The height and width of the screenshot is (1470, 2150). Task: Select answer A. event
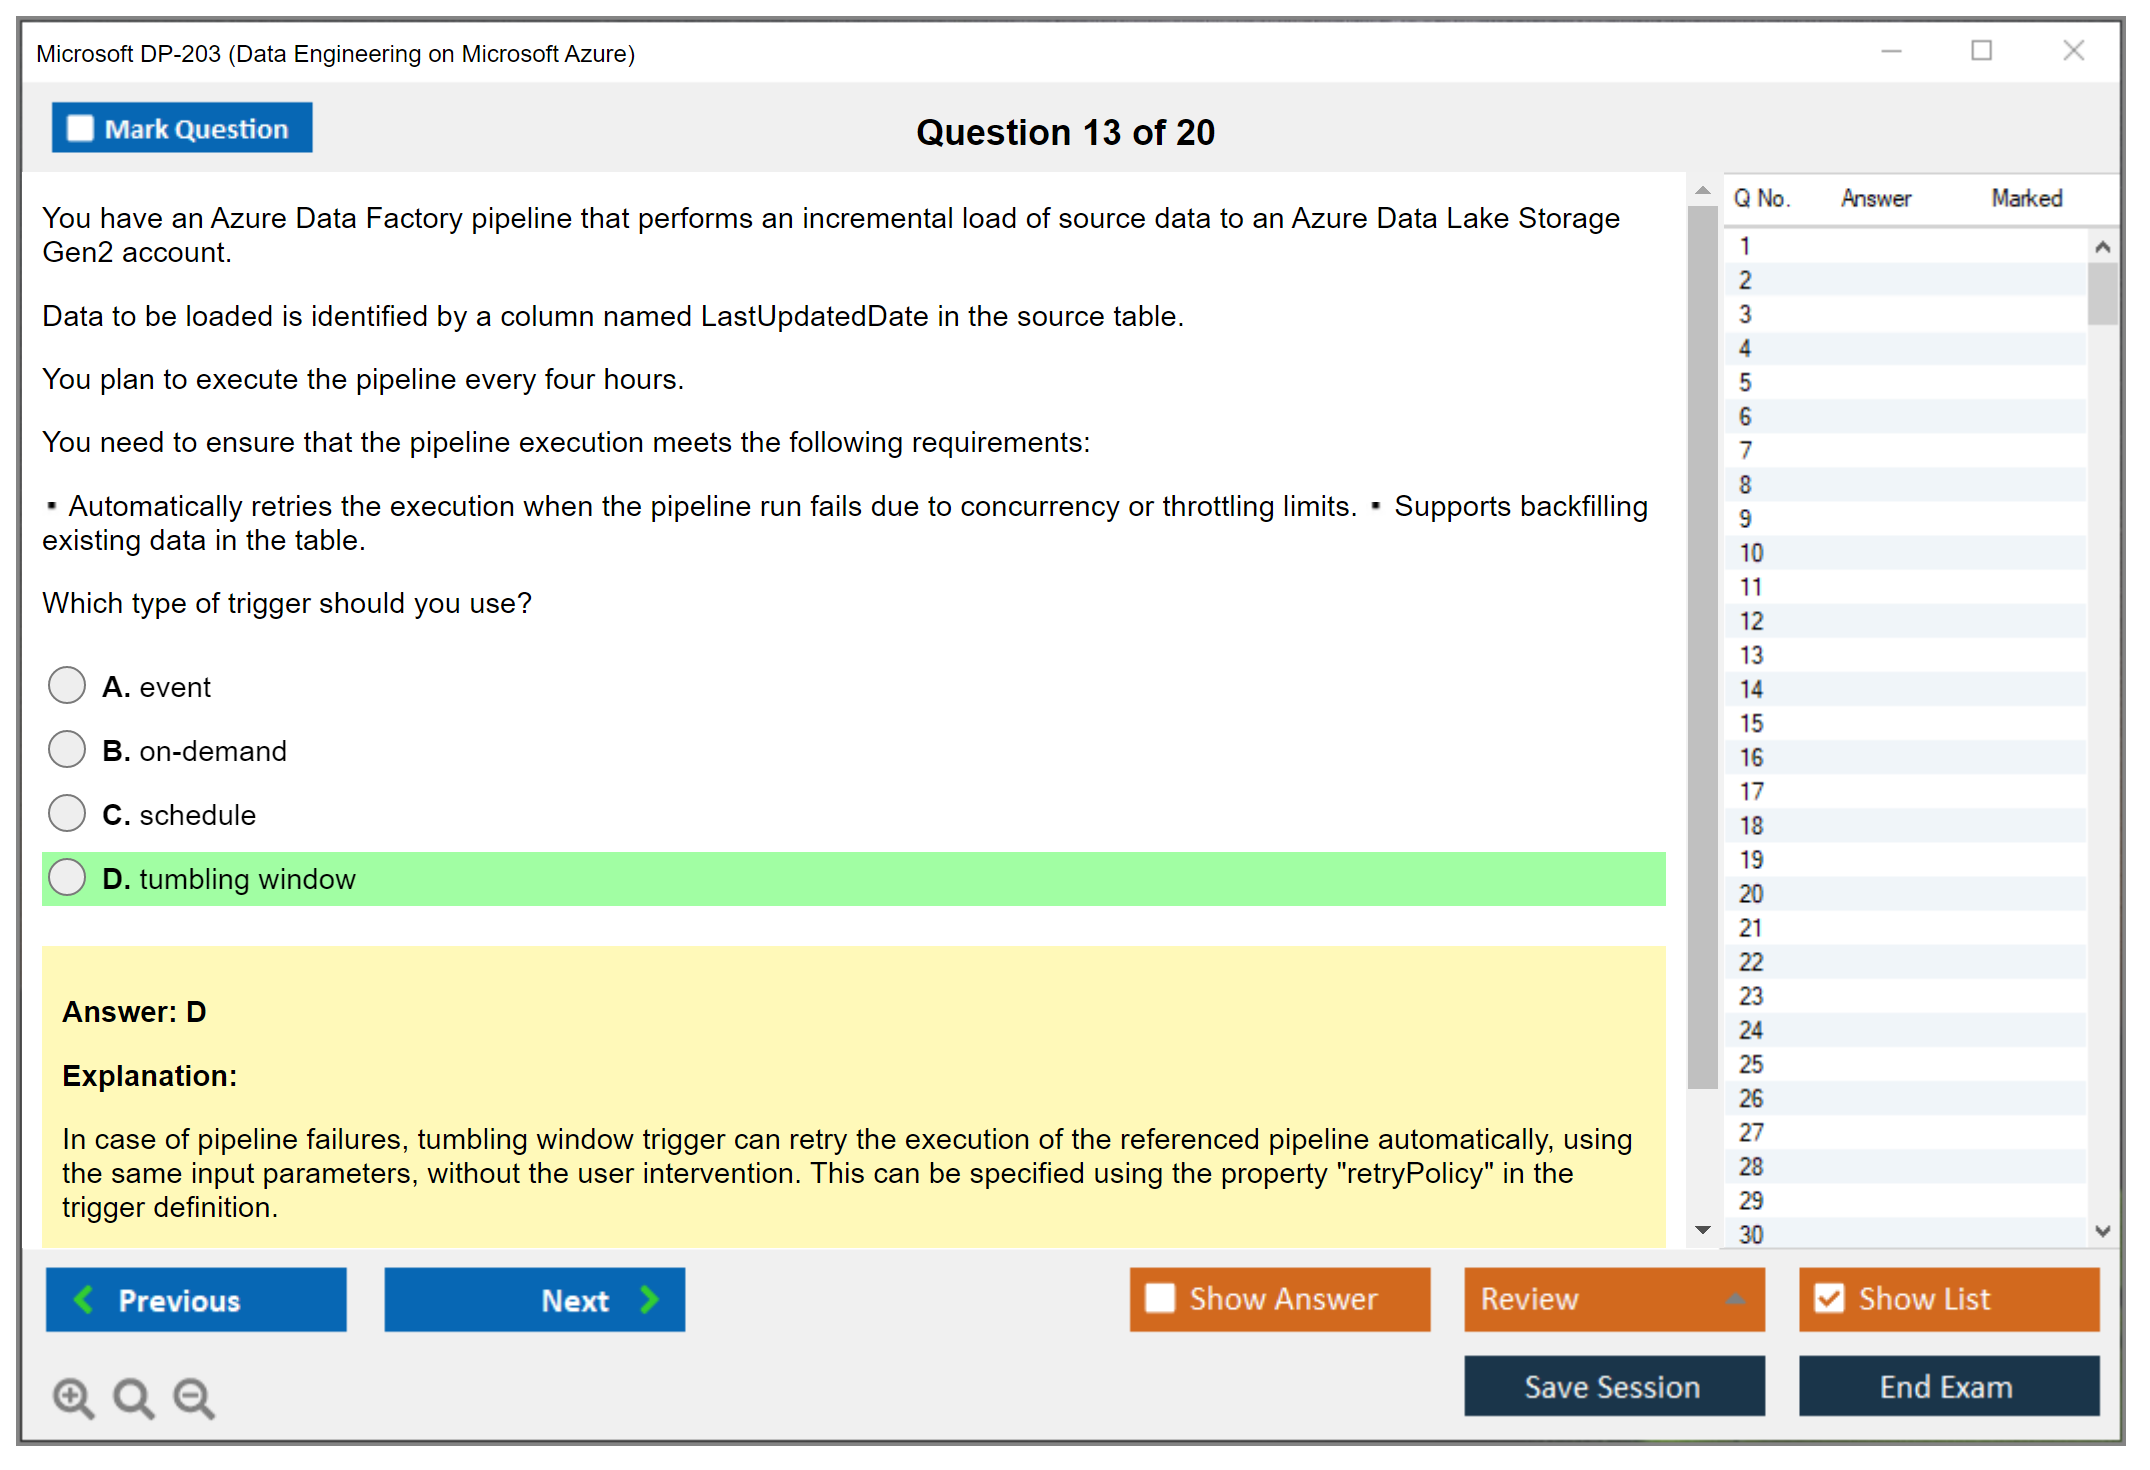point(67,686)
